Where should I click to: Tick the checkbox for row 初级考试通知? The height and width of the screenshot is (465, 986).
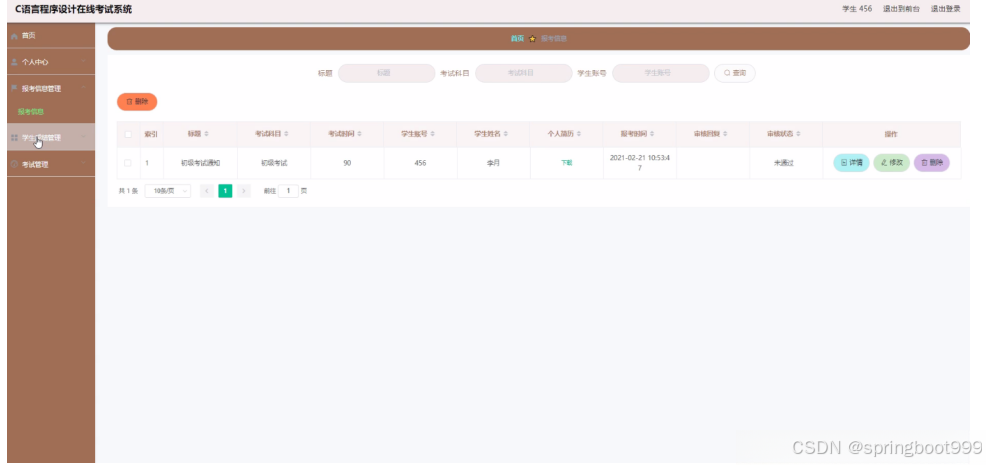[128, 163]
